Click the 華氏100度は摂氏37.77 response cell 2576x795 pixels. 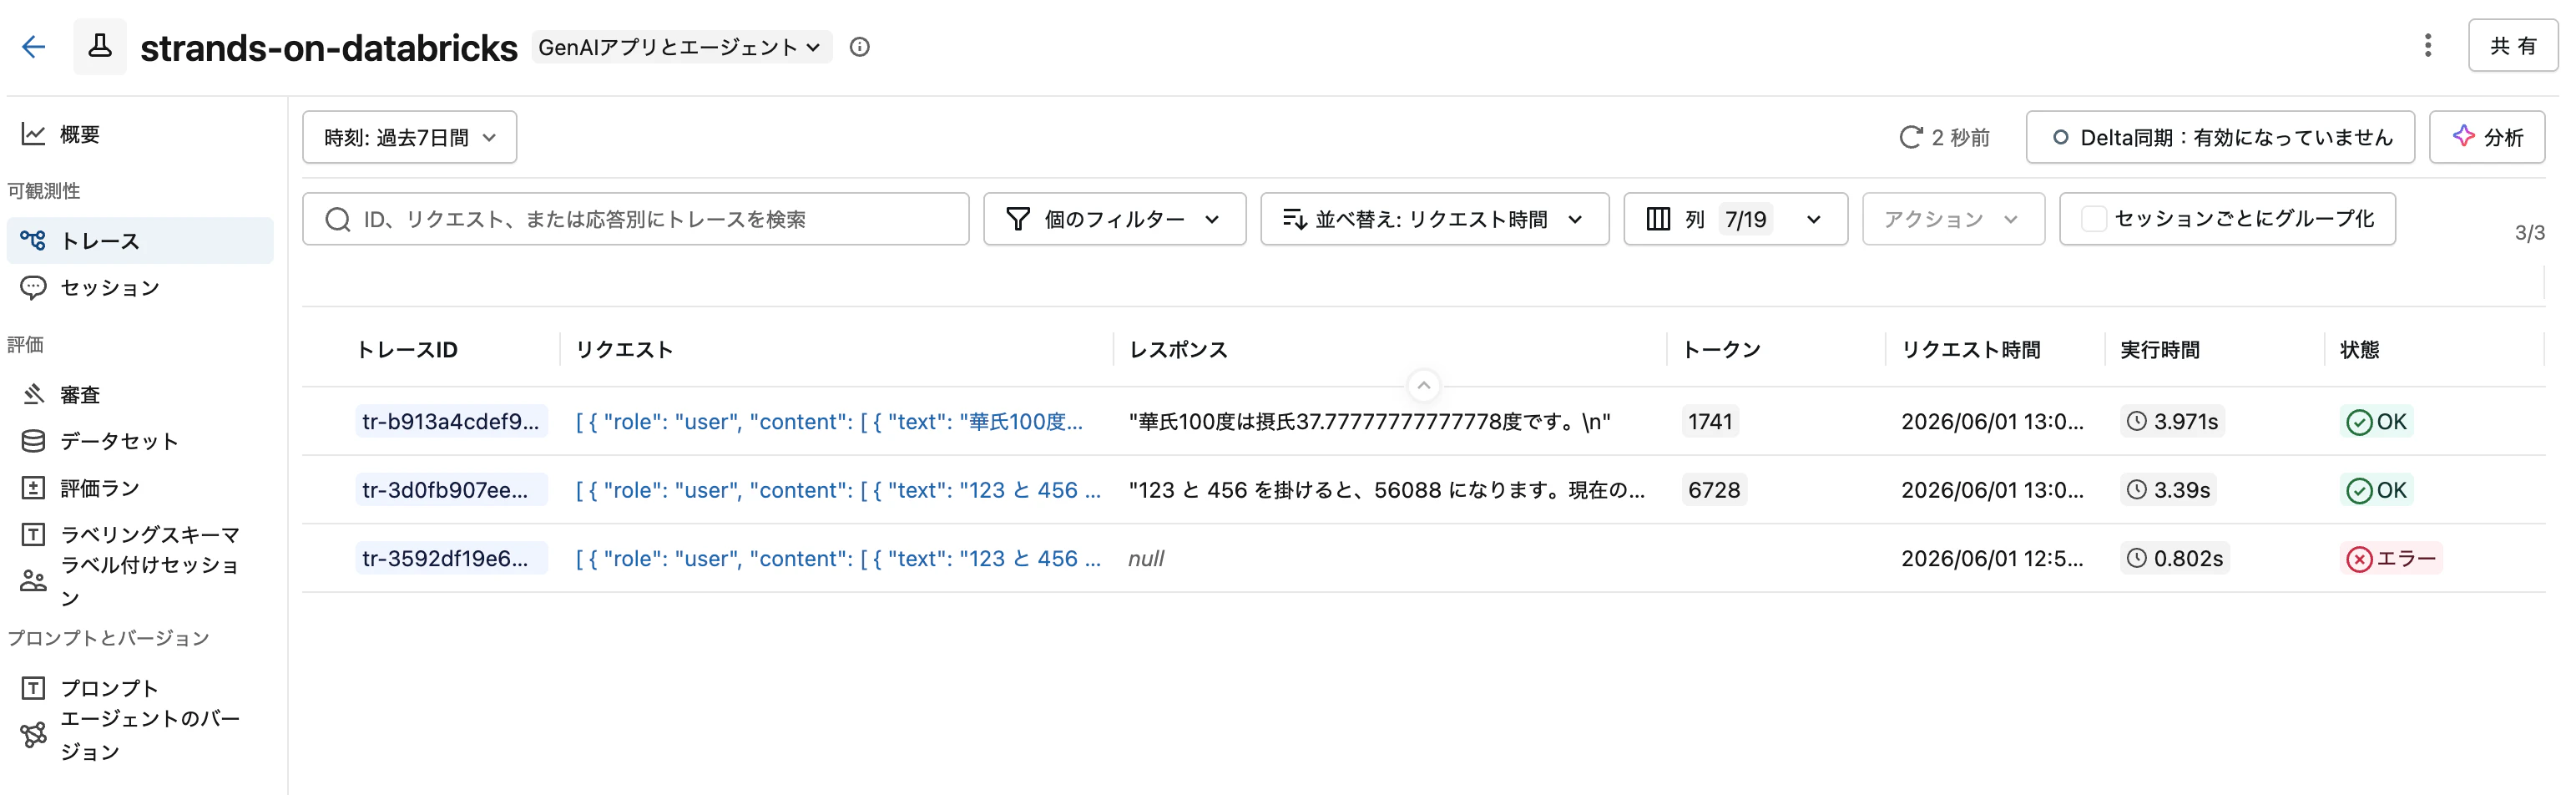[1369, 422]
